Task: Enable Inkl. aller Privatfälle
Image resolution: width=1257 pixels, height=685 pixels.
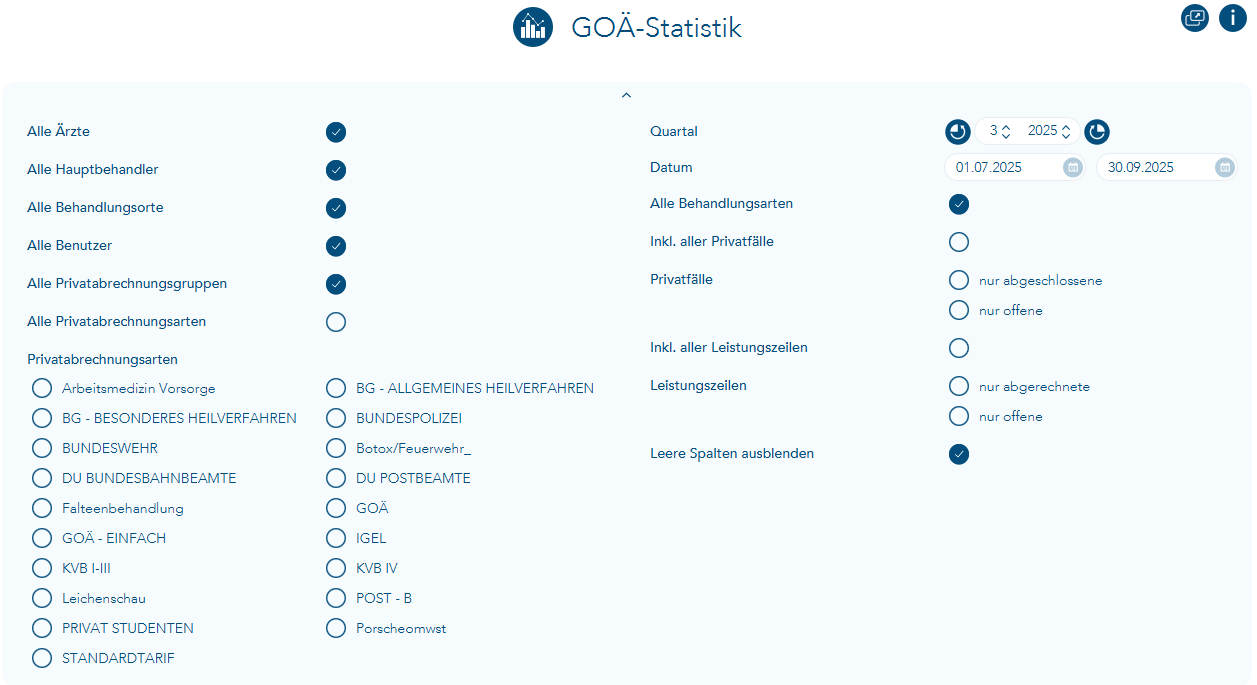Action: tap(959, 242)
